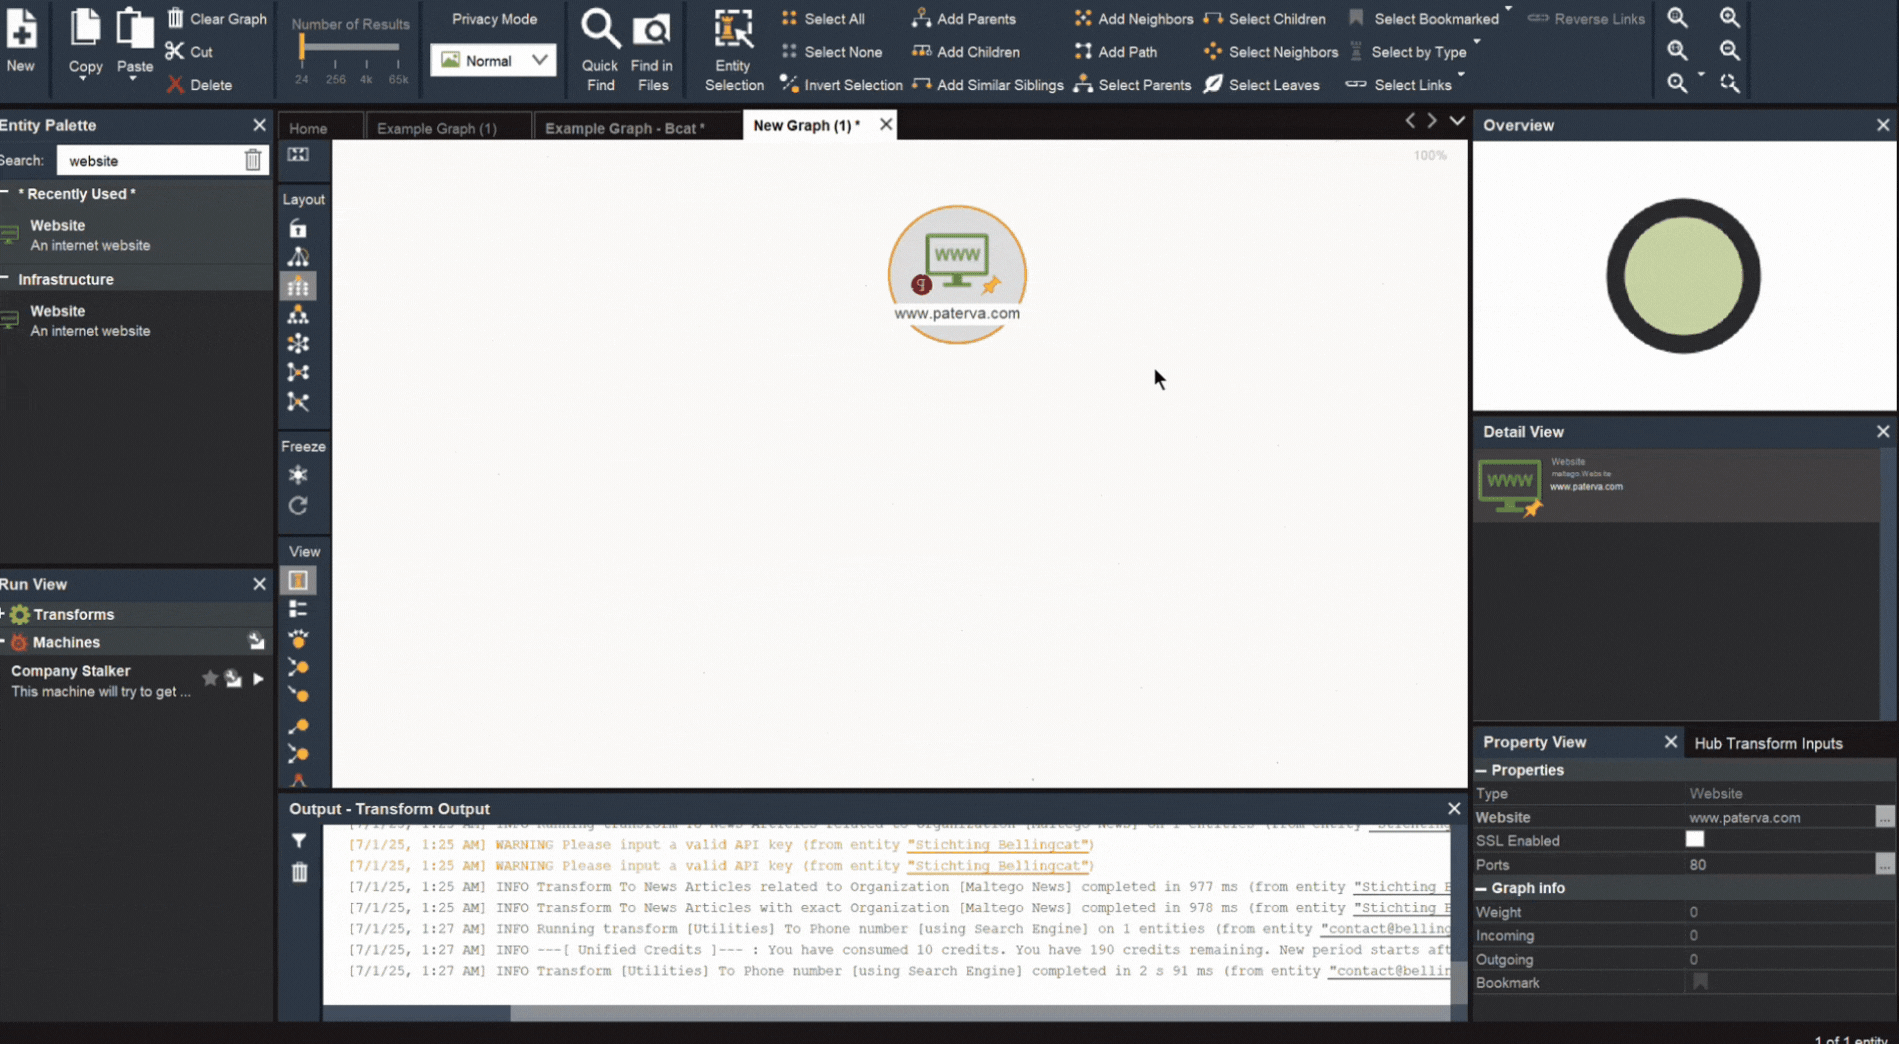The height and width of the screenshot is (1044, 1899).
Task: Clear transform output with trash icon
Action: tap(299, 872)
